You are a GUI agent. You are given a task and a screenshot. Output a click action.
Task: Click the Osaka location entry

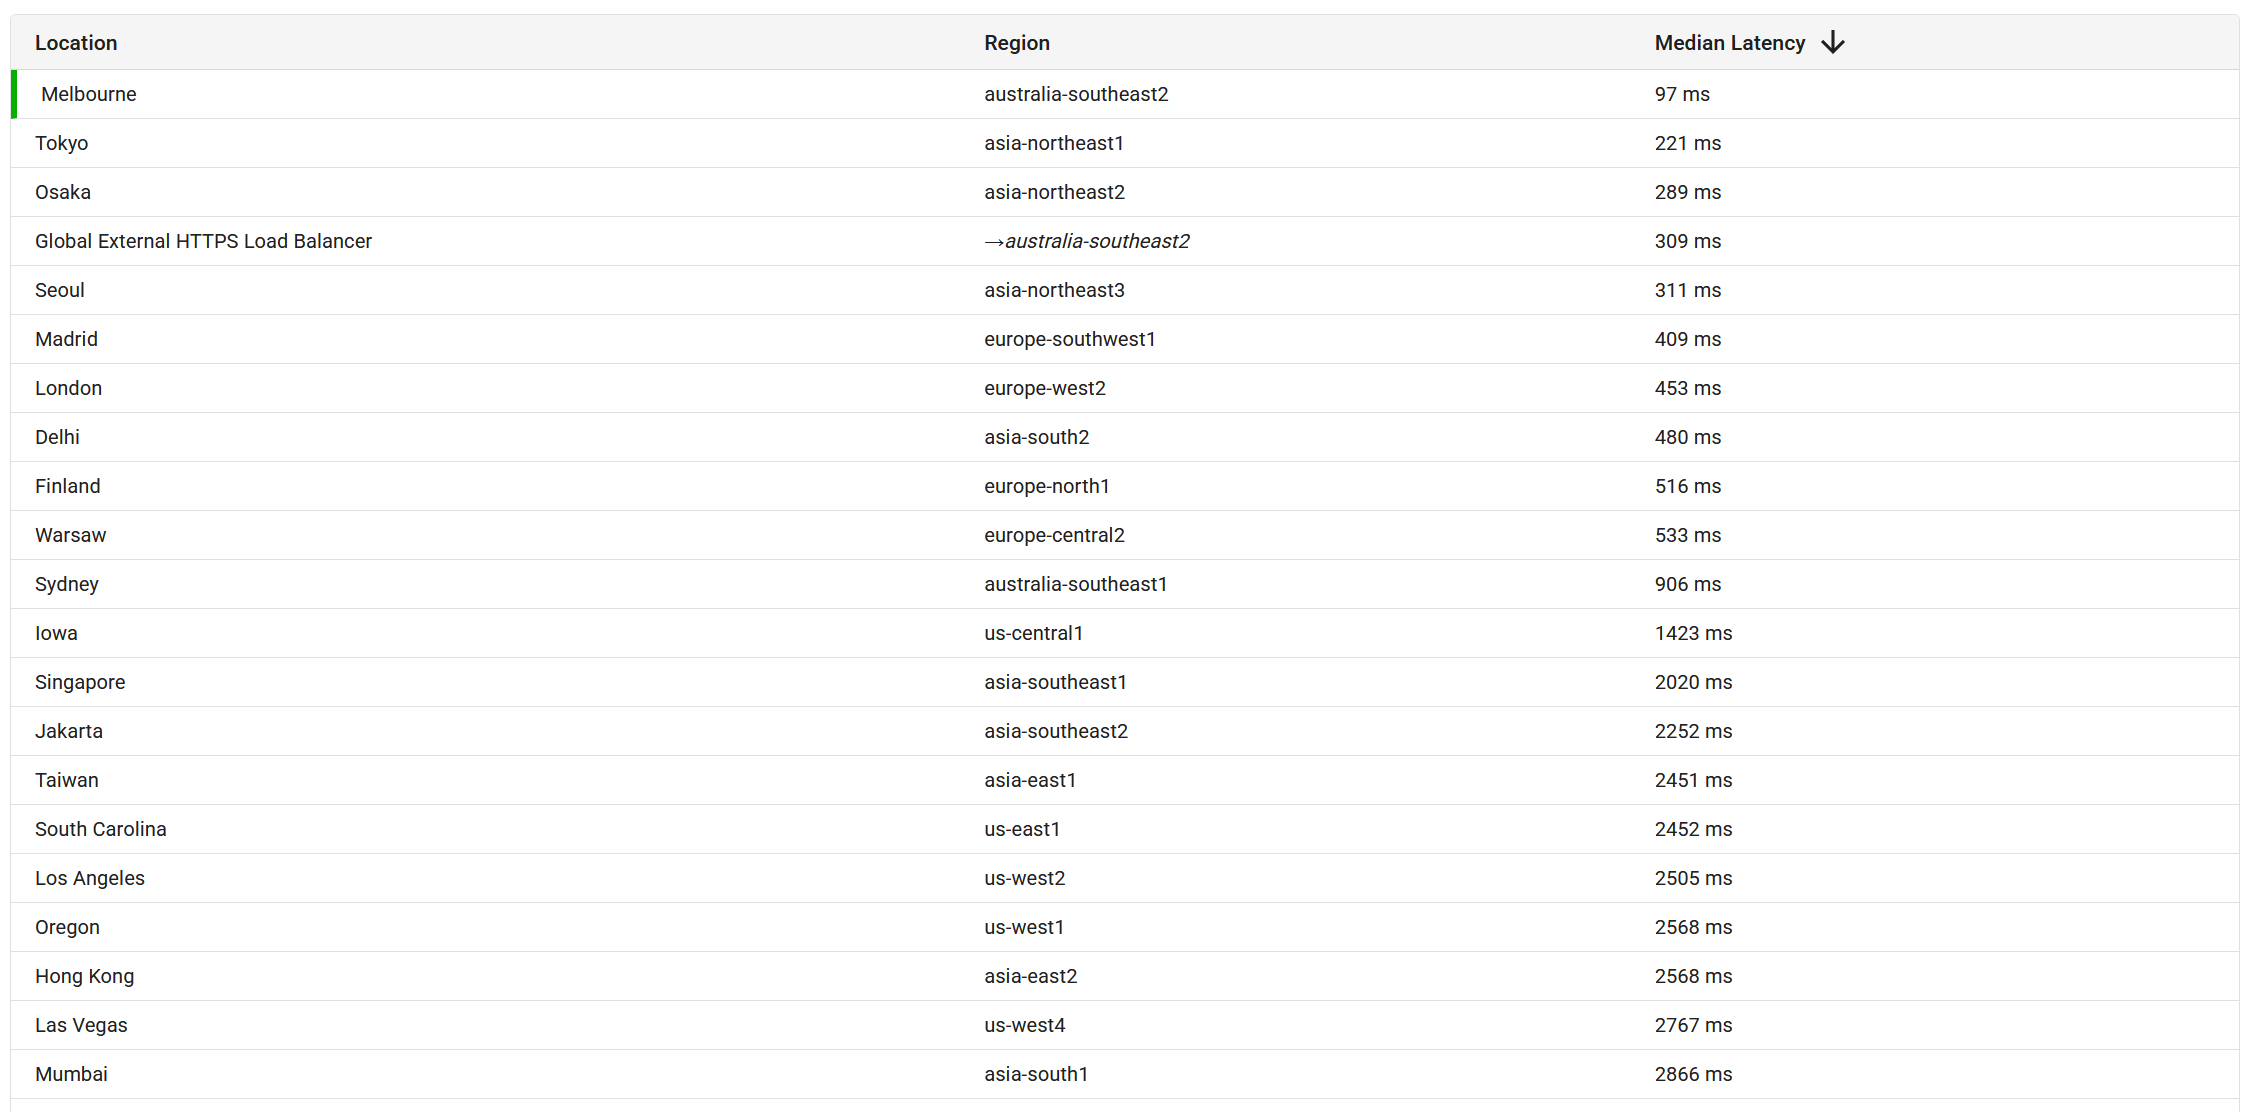pos(63,192)
